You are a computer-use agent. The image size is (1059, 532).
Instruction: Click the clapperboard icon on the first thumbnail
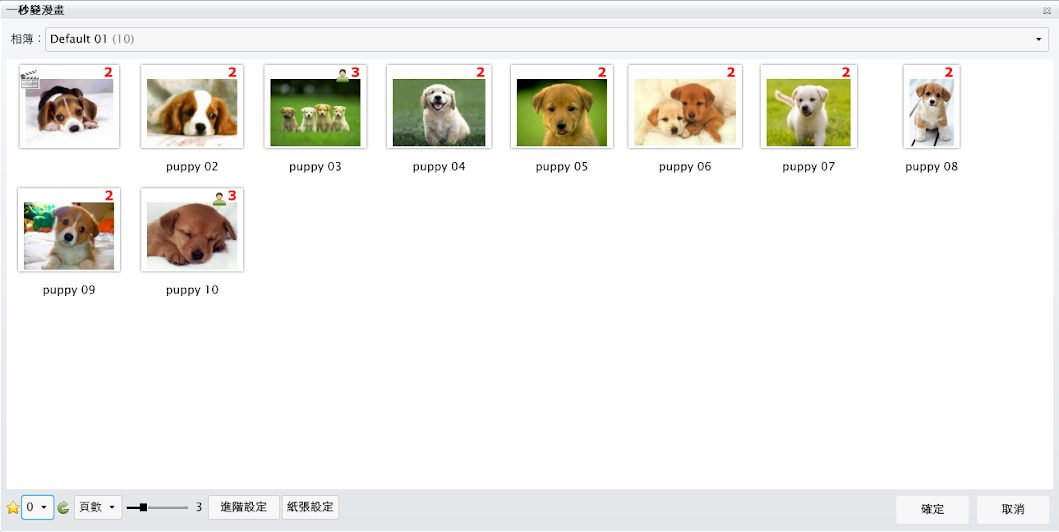29,80
